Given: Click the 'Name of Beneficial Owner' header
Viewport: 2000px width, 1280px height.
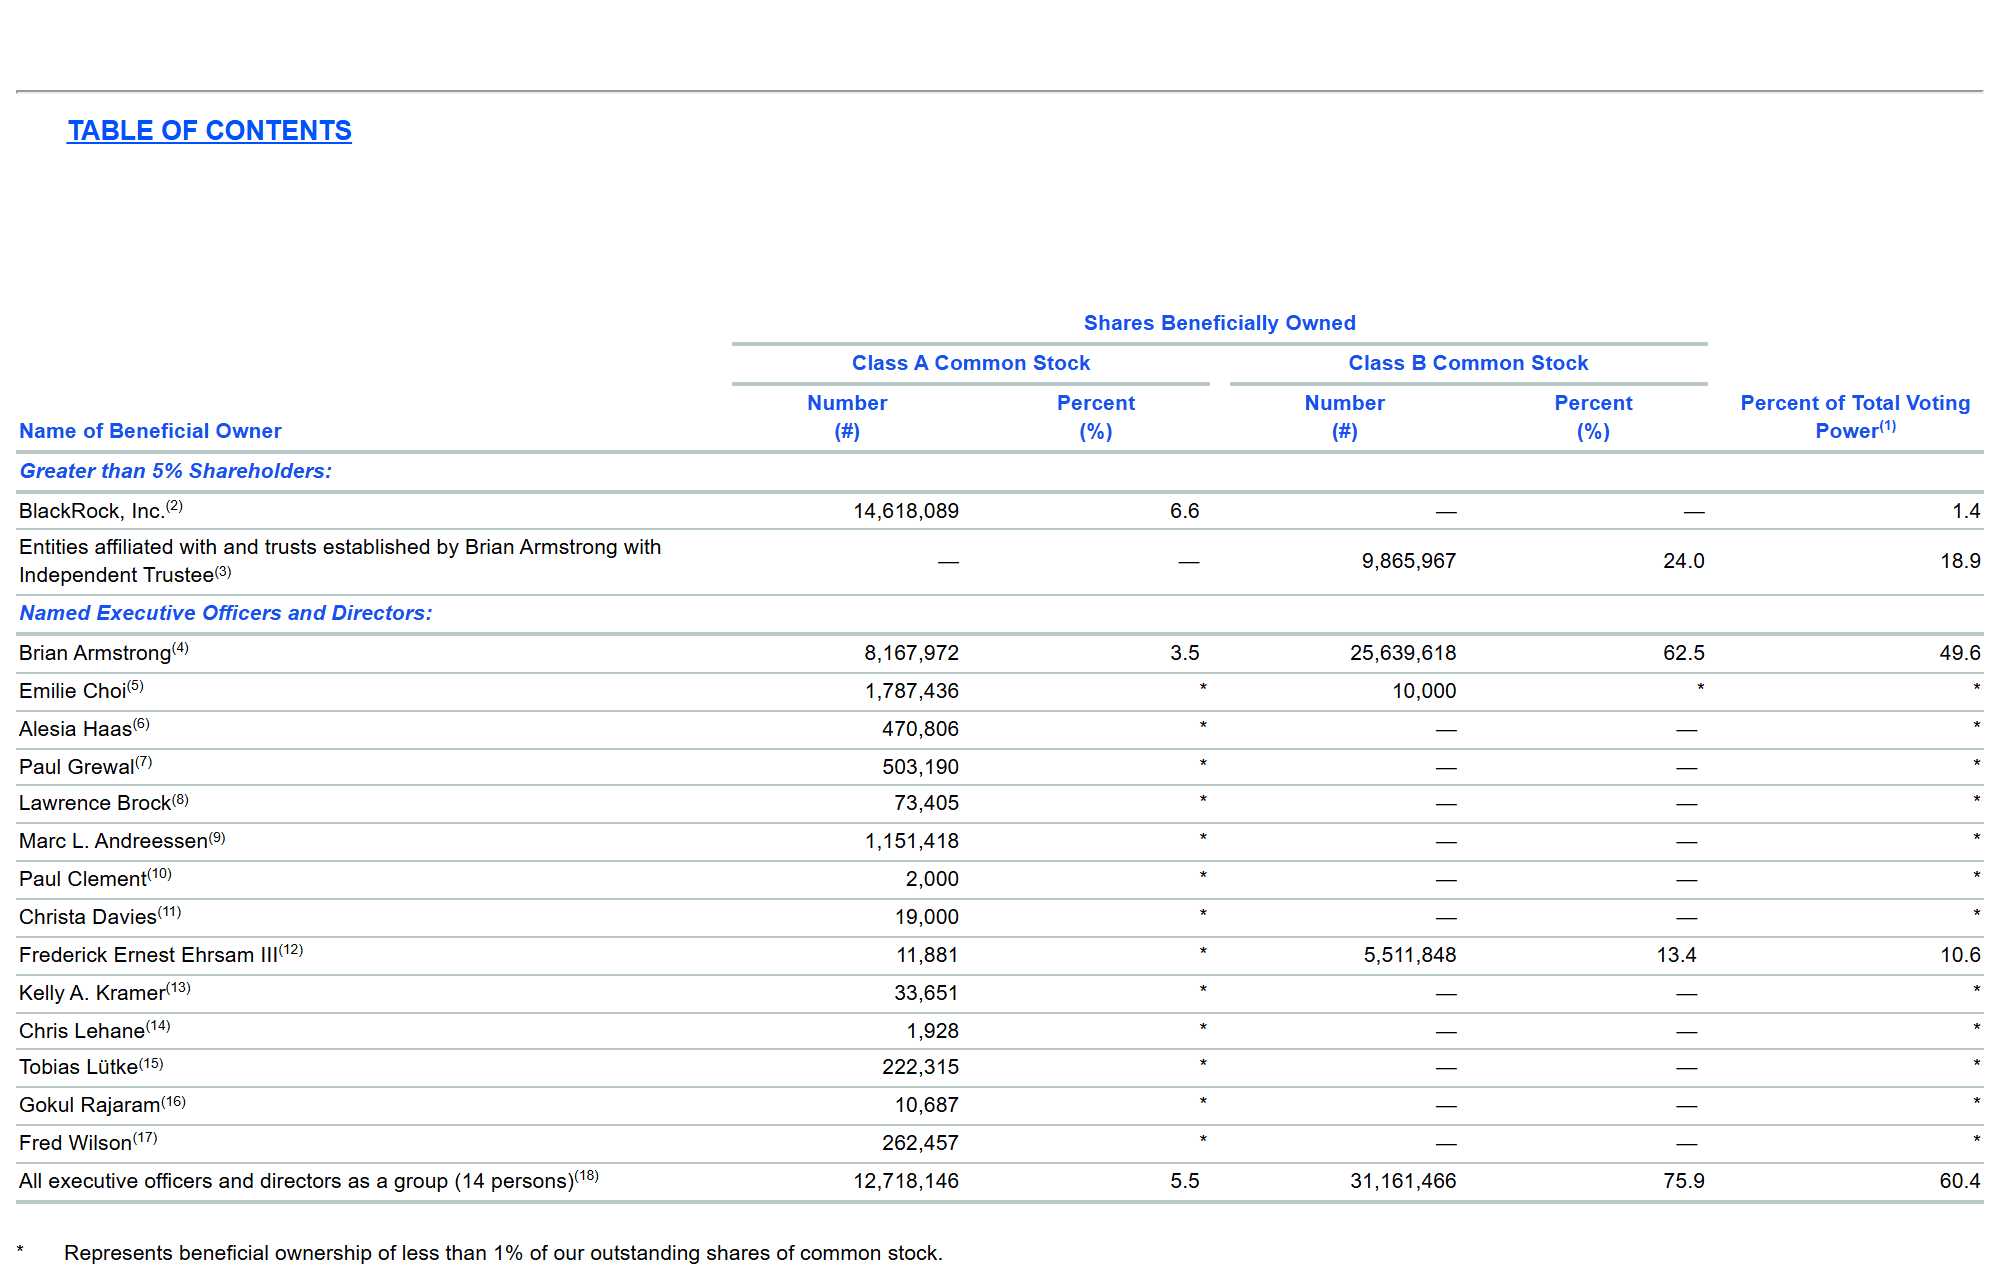Looking at the screenshot, I should coord(150,431).
